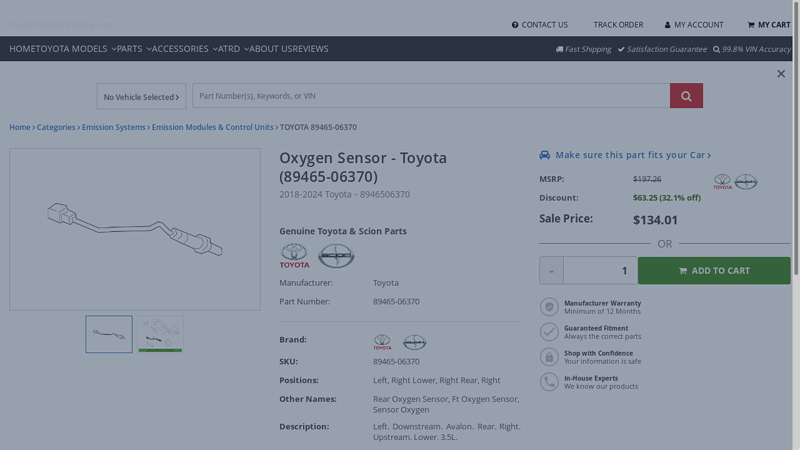Click Make sure this part fits your Car
The image size is (800, 450).
[633, 155]
